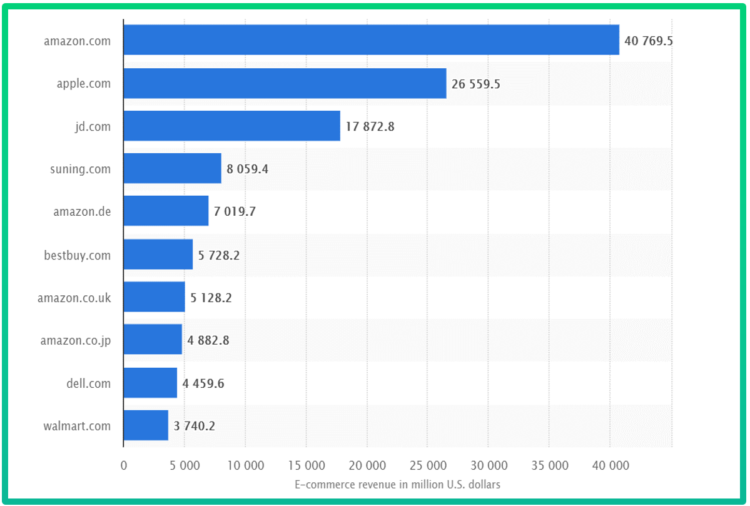Viewport: 750px width, 506px height.
Task: Click the E-commerce revenue axis title
Action: 397,484
